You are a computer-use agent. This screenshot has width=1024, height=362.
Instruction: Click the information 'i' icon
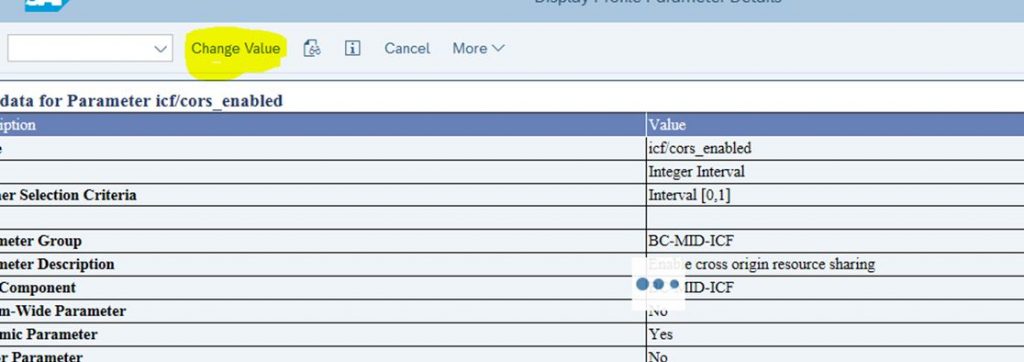(x=352, y=48)
